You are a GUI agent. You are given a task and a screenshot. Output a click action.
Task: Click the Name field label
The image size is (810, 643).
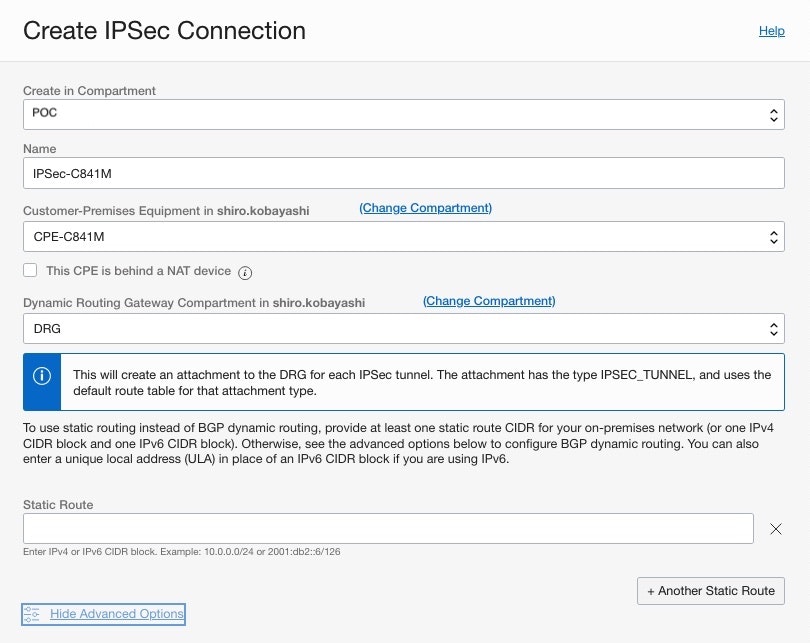(x=40, y=148)
